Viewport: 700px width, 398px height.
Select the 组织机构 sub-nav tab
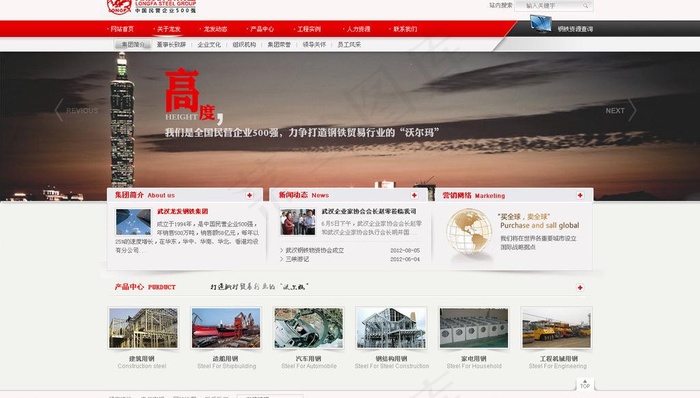(x=244, y=45)
